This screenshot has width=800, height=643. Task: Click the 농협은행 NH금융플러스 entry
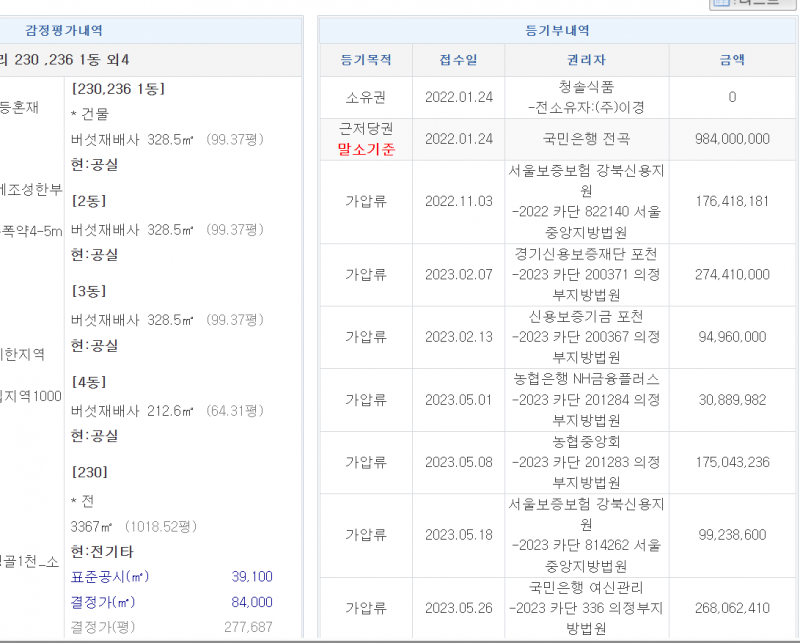585,380
